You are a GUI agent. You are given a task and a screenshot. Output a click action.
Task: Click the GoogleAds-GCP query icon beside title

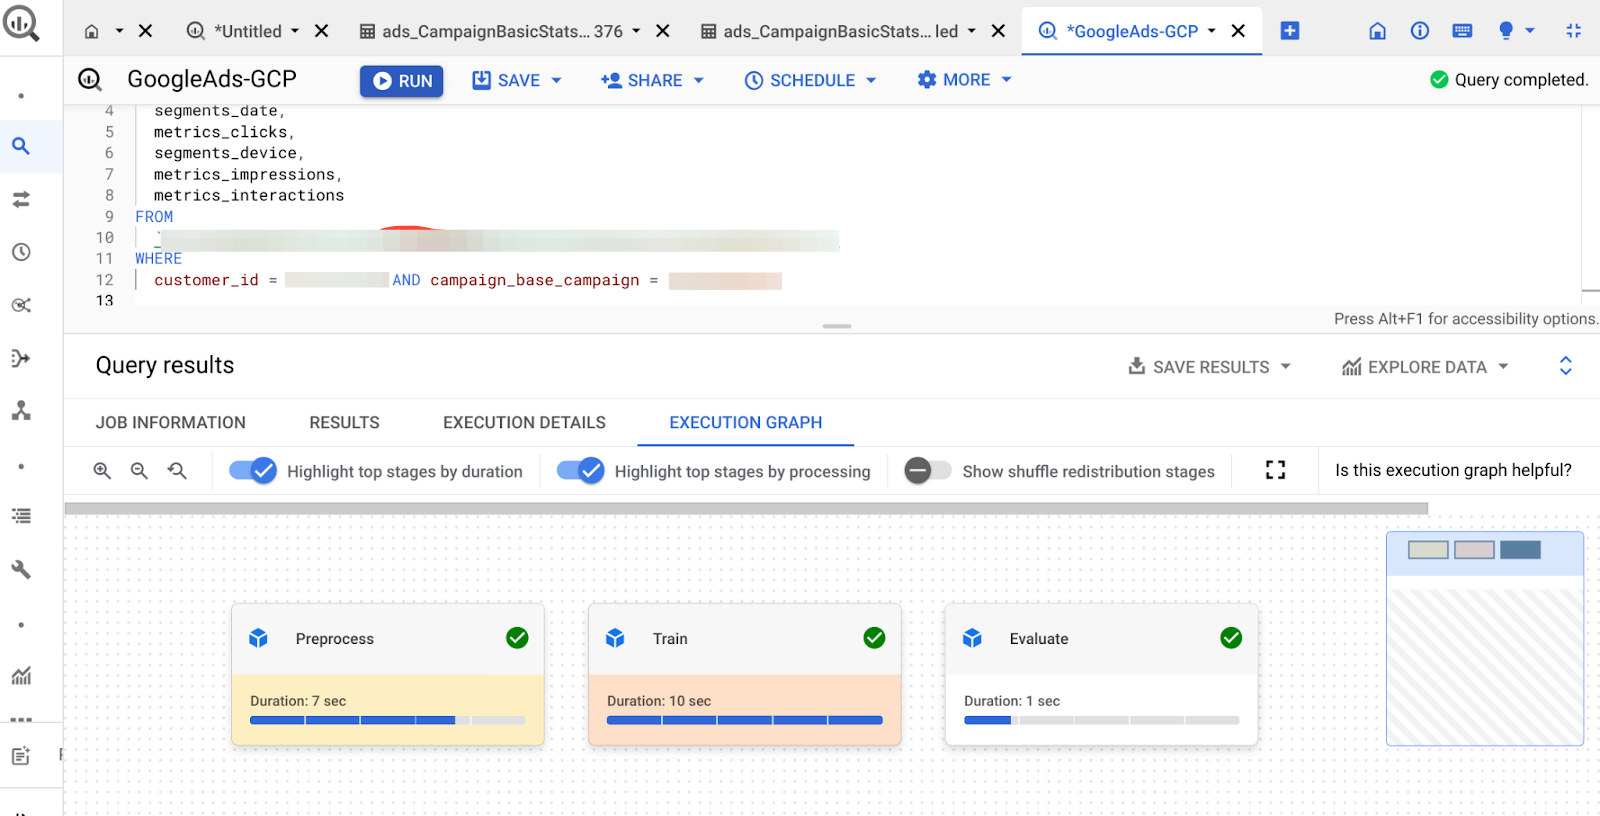tap(90, 79)
